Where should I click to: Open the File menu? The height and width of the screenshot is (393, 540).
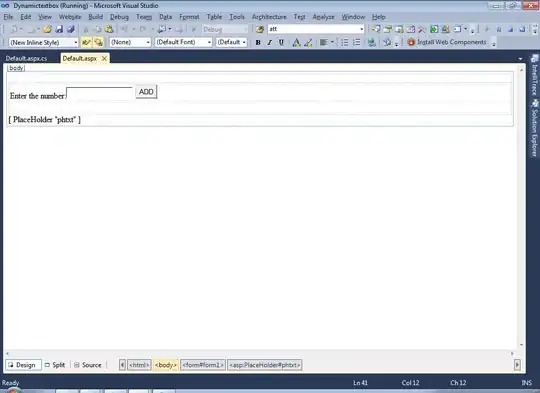point(8,17)
